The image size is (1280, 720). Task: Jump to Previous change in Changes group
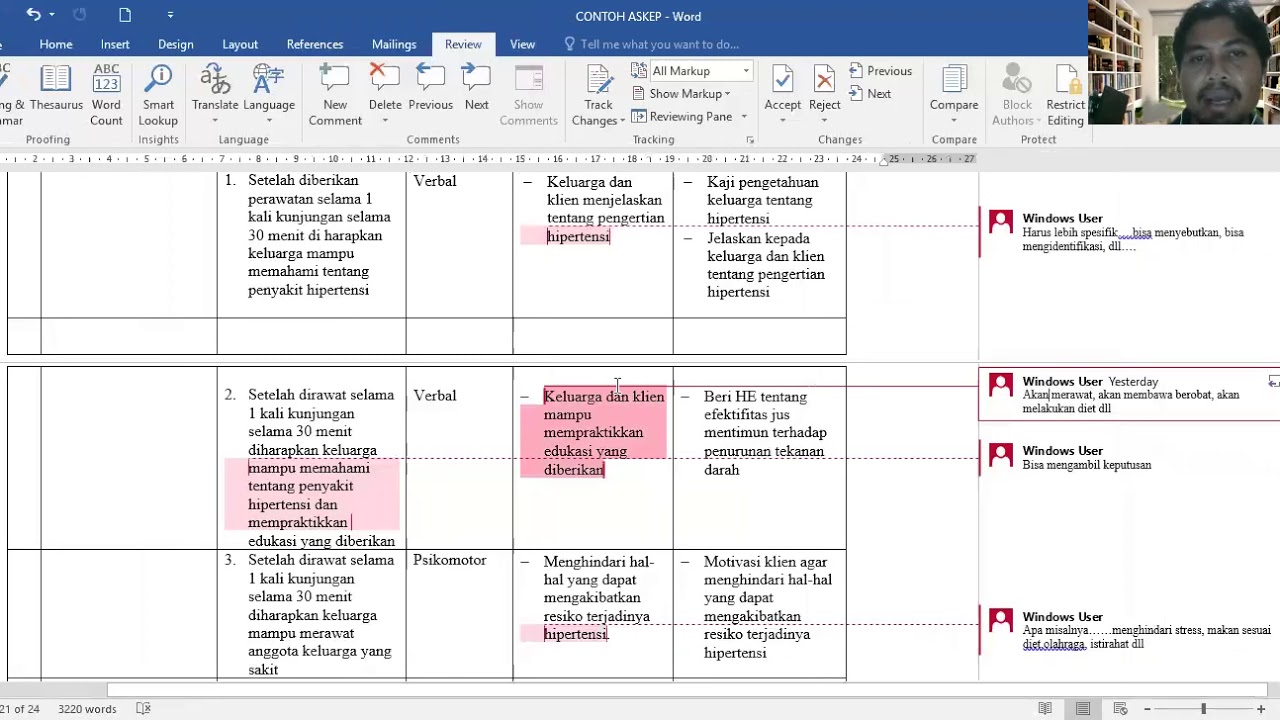click(880, 71)
